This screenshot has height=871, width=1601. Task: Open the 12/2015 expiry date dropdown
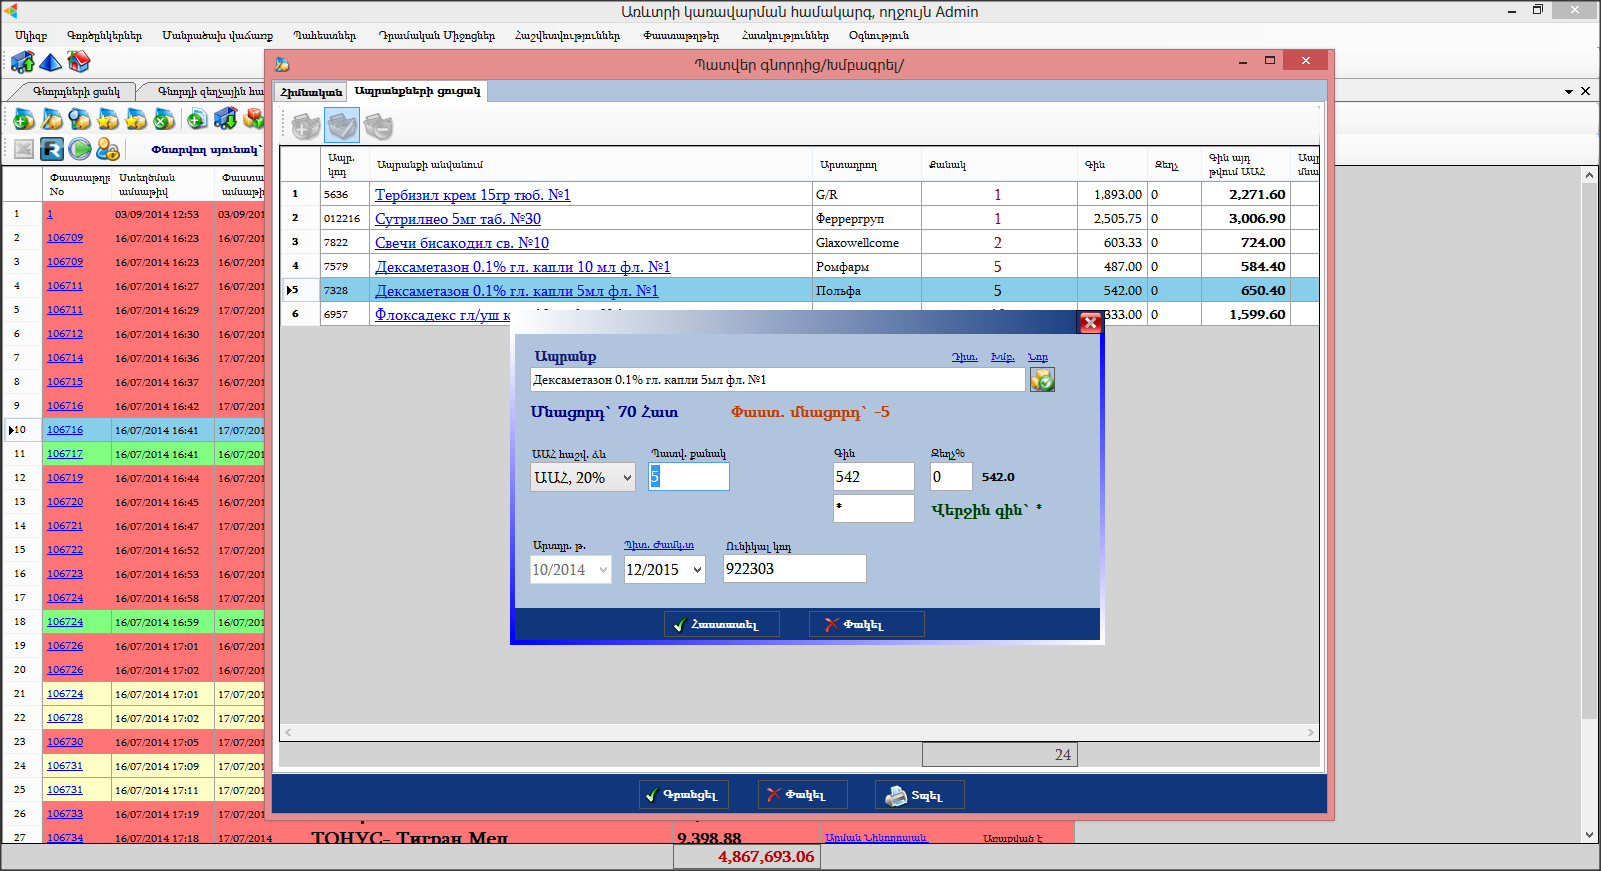[697, 570]
